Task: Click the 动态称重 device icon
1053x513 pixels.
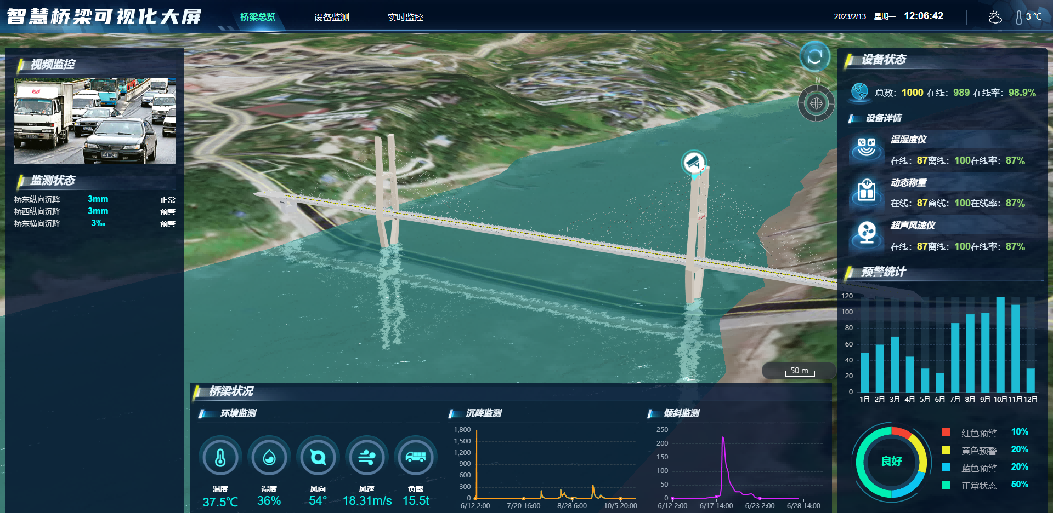Action: pos(864,191)
